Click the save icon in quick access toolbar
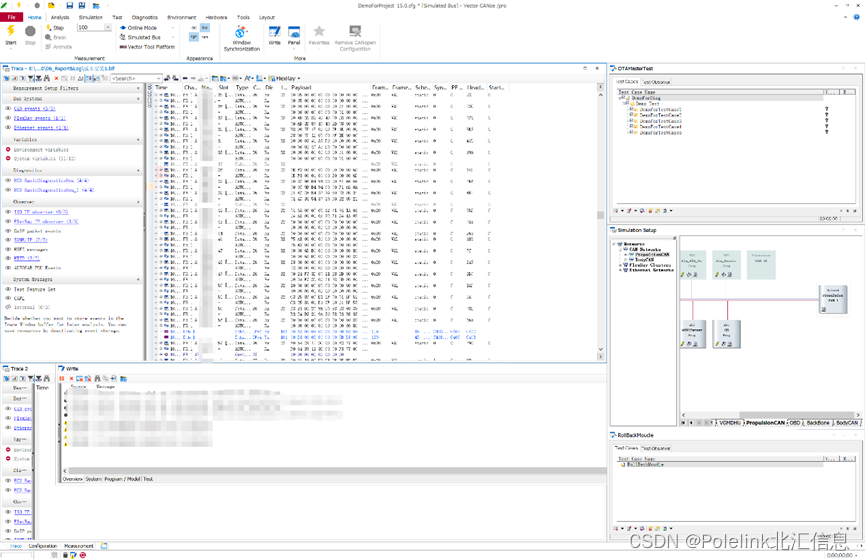The width and height of the screenshot is (865, 560). pyautogui.click(x=70, y=6)
